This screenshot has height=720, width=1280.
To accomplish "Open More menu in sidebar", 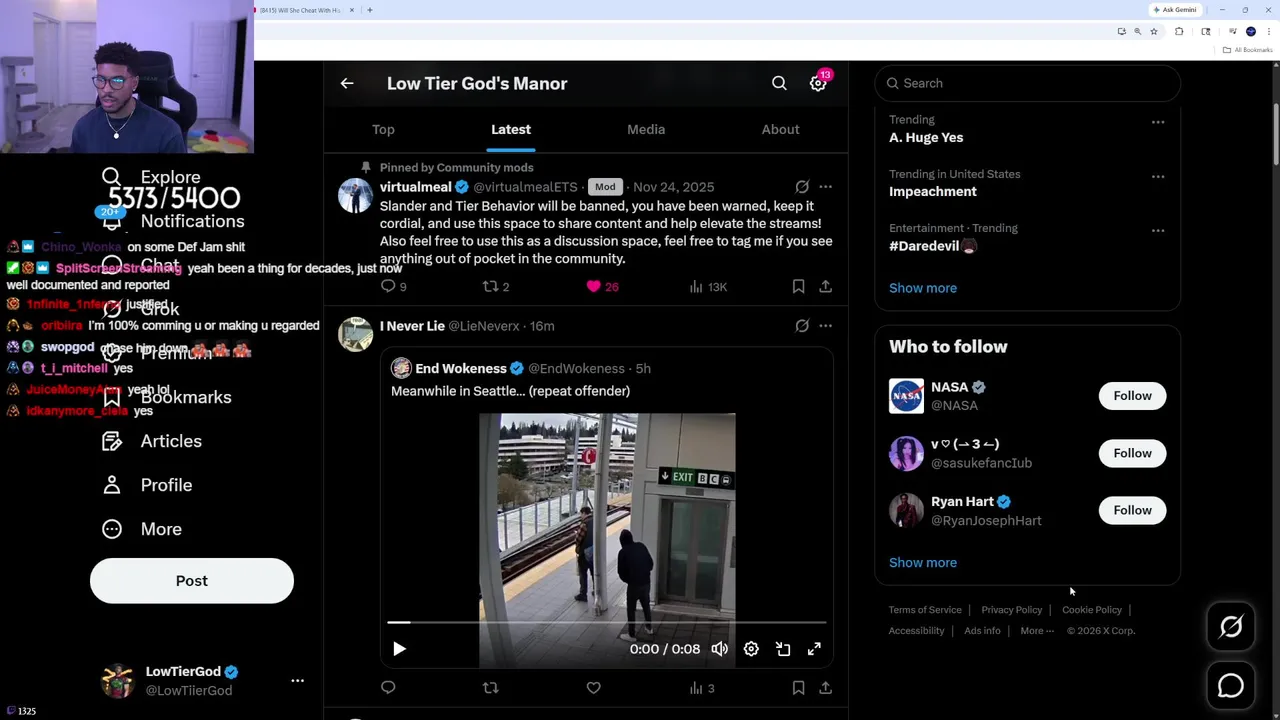I will pos(142,529).
